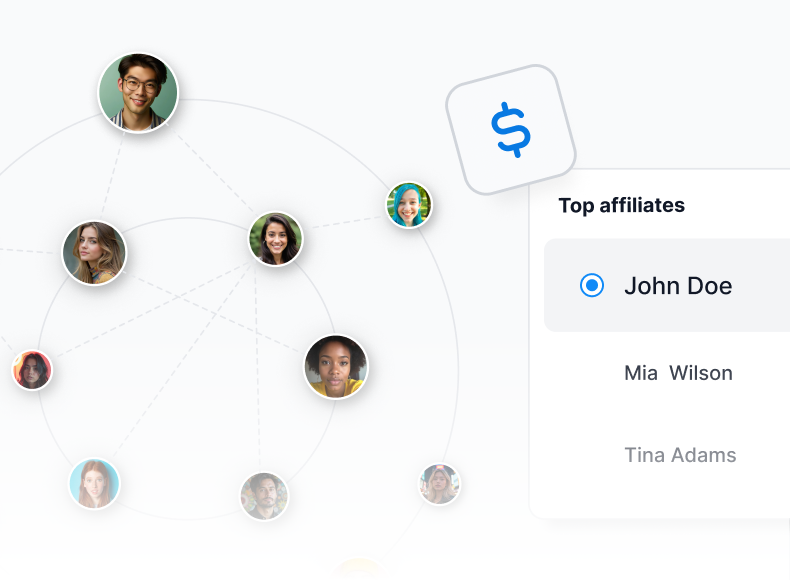Choose Mia Wilson in the affiliates list

coord(678,373)
